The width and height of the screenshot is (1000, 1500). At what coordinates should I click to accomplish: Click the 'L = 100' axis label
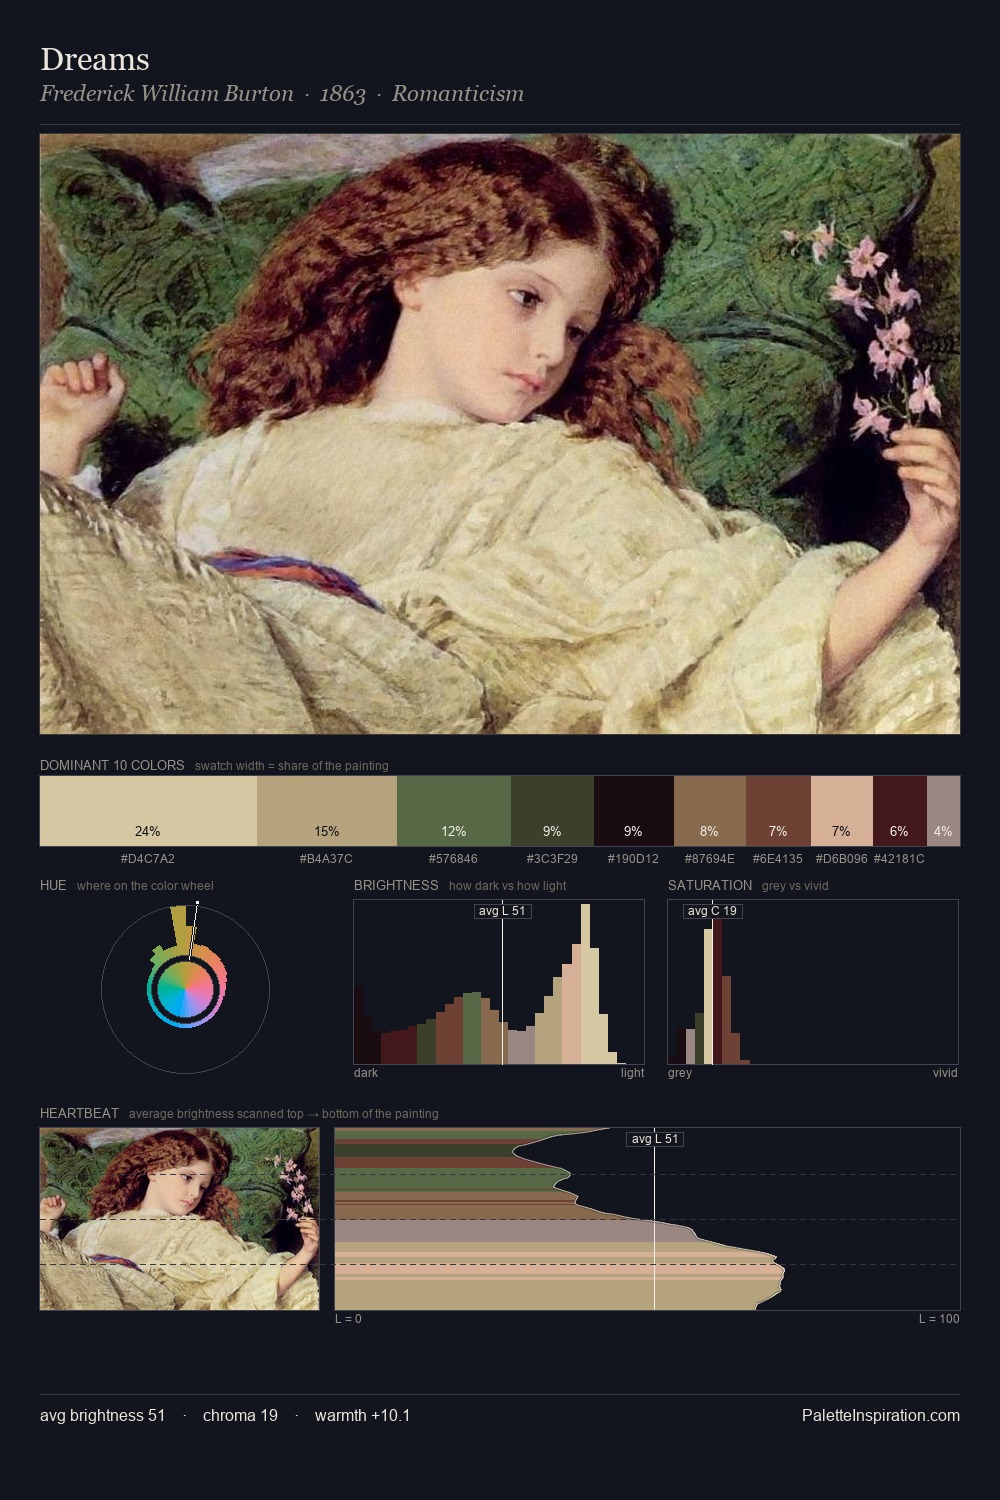[939, 1319]
